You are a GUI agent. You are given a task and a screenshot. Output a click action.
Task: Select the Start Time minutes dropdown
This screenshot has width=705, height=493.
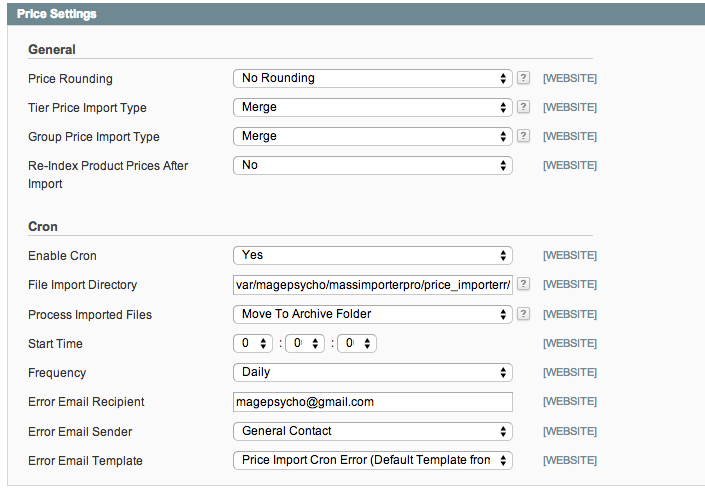pos(305,343)
